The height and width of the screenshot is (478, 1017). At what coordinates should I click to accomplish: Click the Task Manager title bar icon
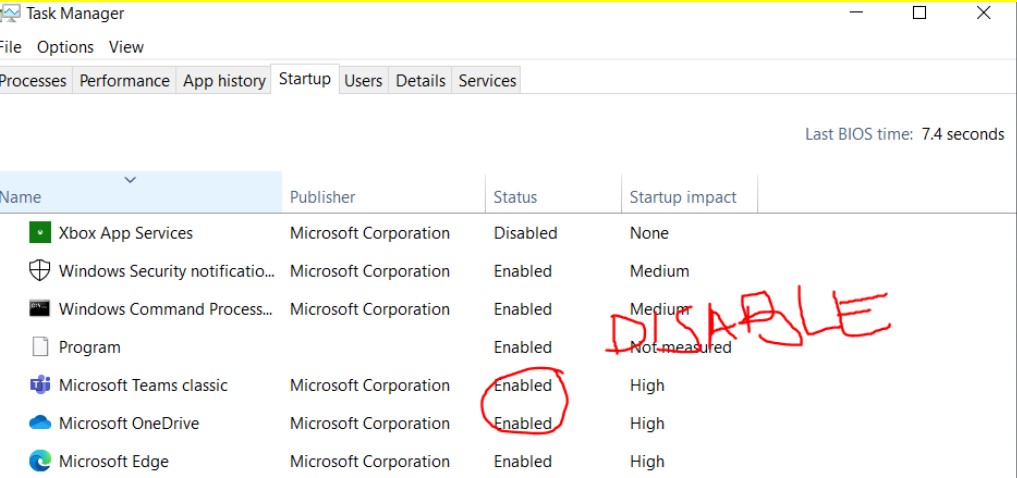(10, 14)
